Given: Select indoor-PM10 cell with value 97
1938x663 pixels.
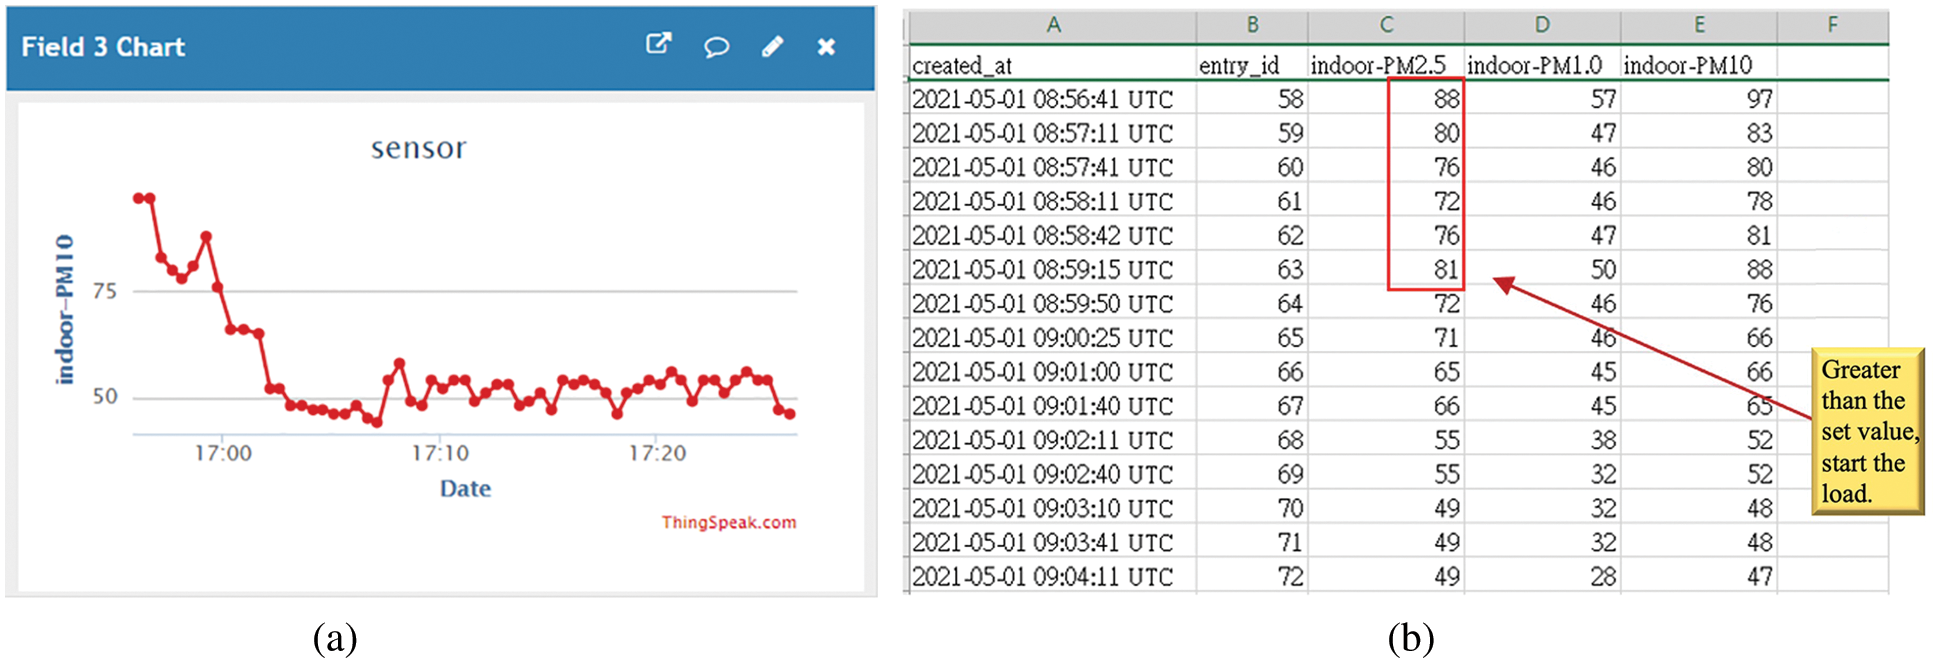Looking at the screenshot, I should (x=1698, y=99).
